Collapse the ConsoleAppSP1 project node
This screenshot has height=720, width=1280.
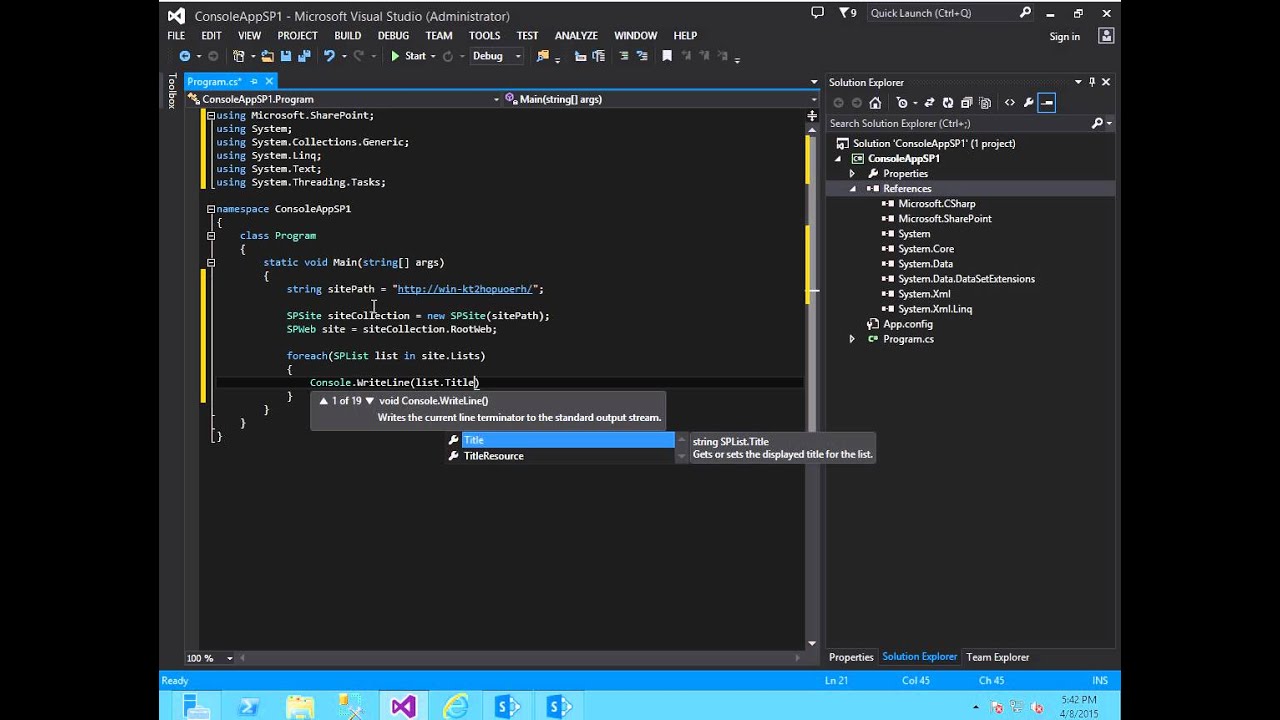point(840,159)
